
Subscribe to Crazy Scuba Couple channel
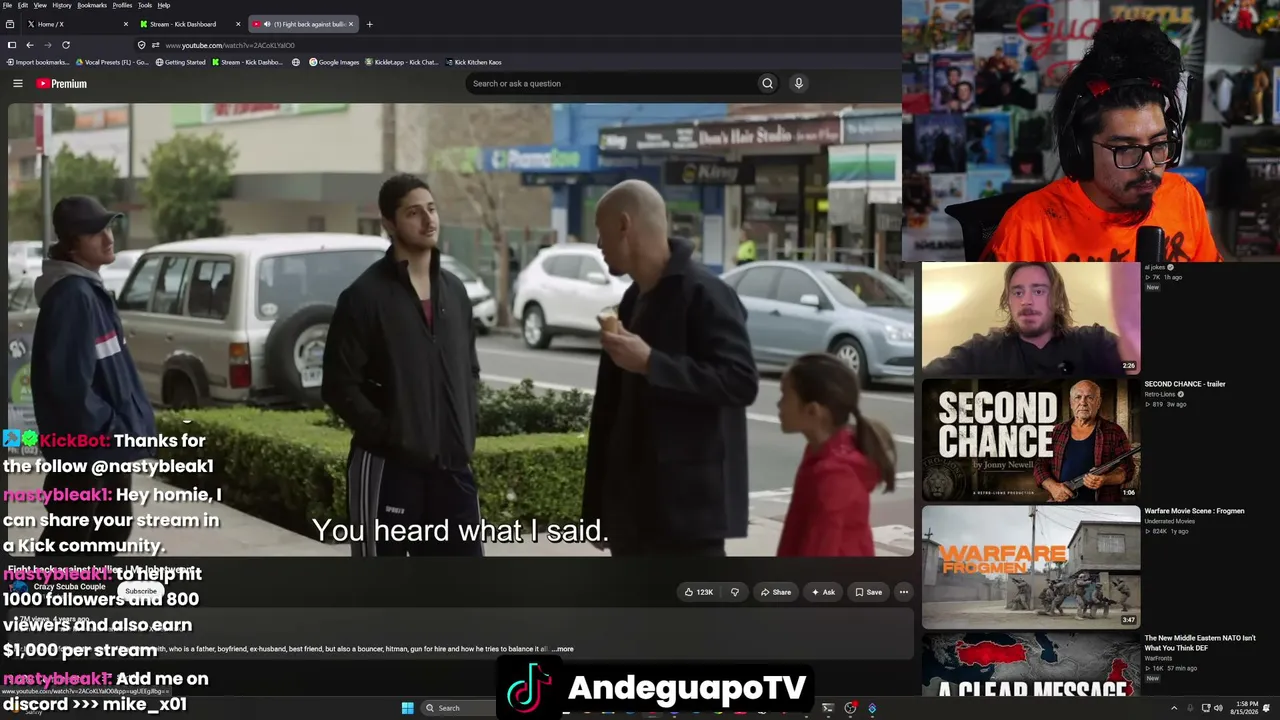click(x=141, y=591)
